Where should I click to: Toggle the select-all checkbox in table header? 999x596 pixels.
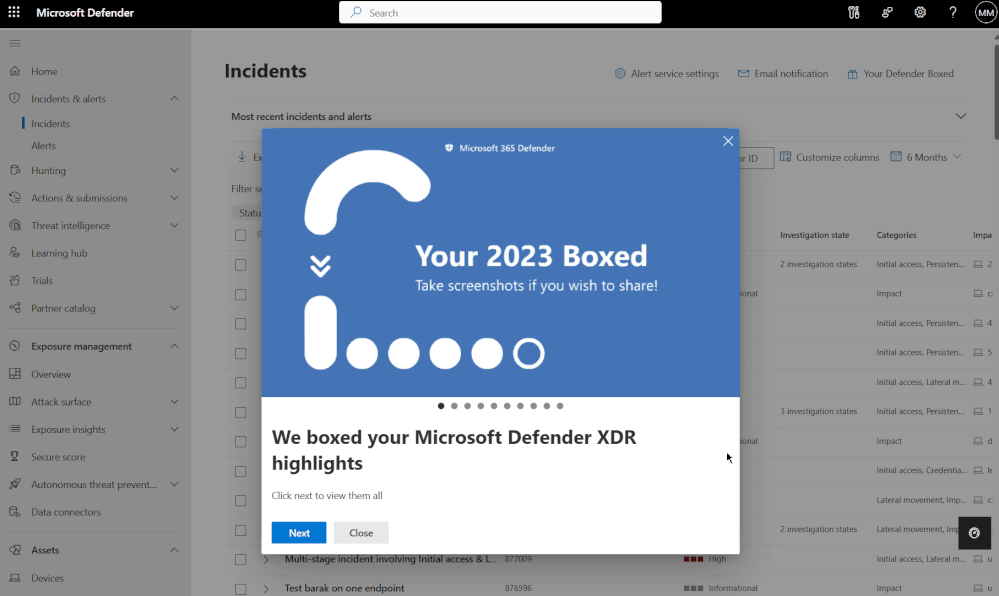click(x=240, y=235)
